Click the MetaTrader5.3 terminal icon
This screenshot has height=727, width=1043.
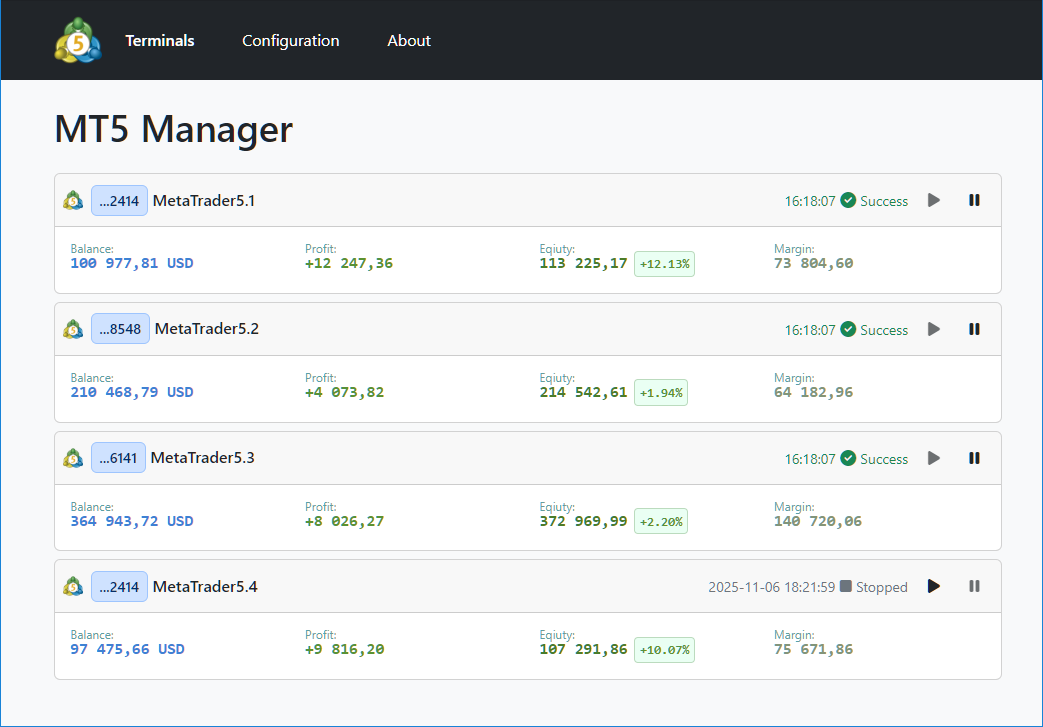[73, 458]
